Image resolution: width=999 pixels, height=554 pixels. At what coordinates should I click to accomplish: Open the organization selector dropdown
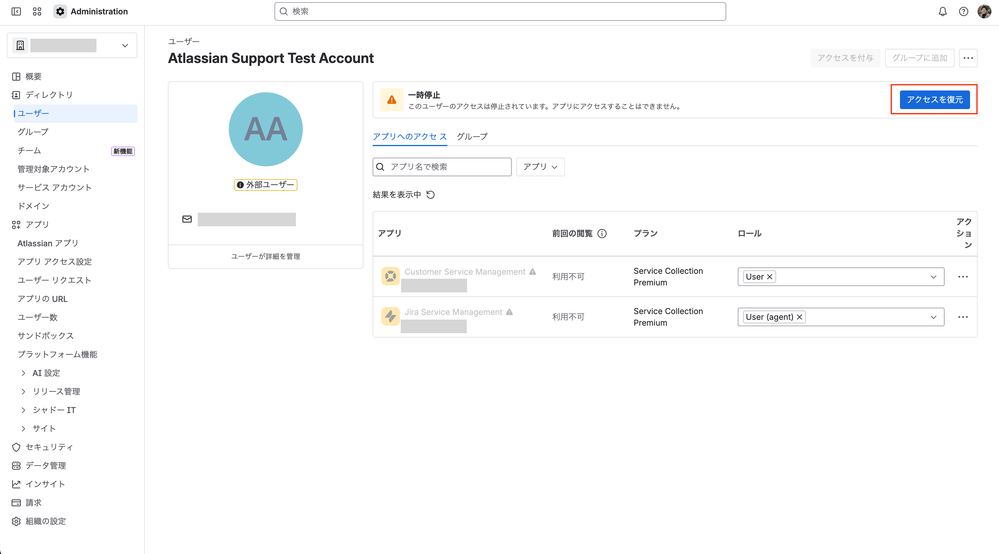[x=72, y=46]
